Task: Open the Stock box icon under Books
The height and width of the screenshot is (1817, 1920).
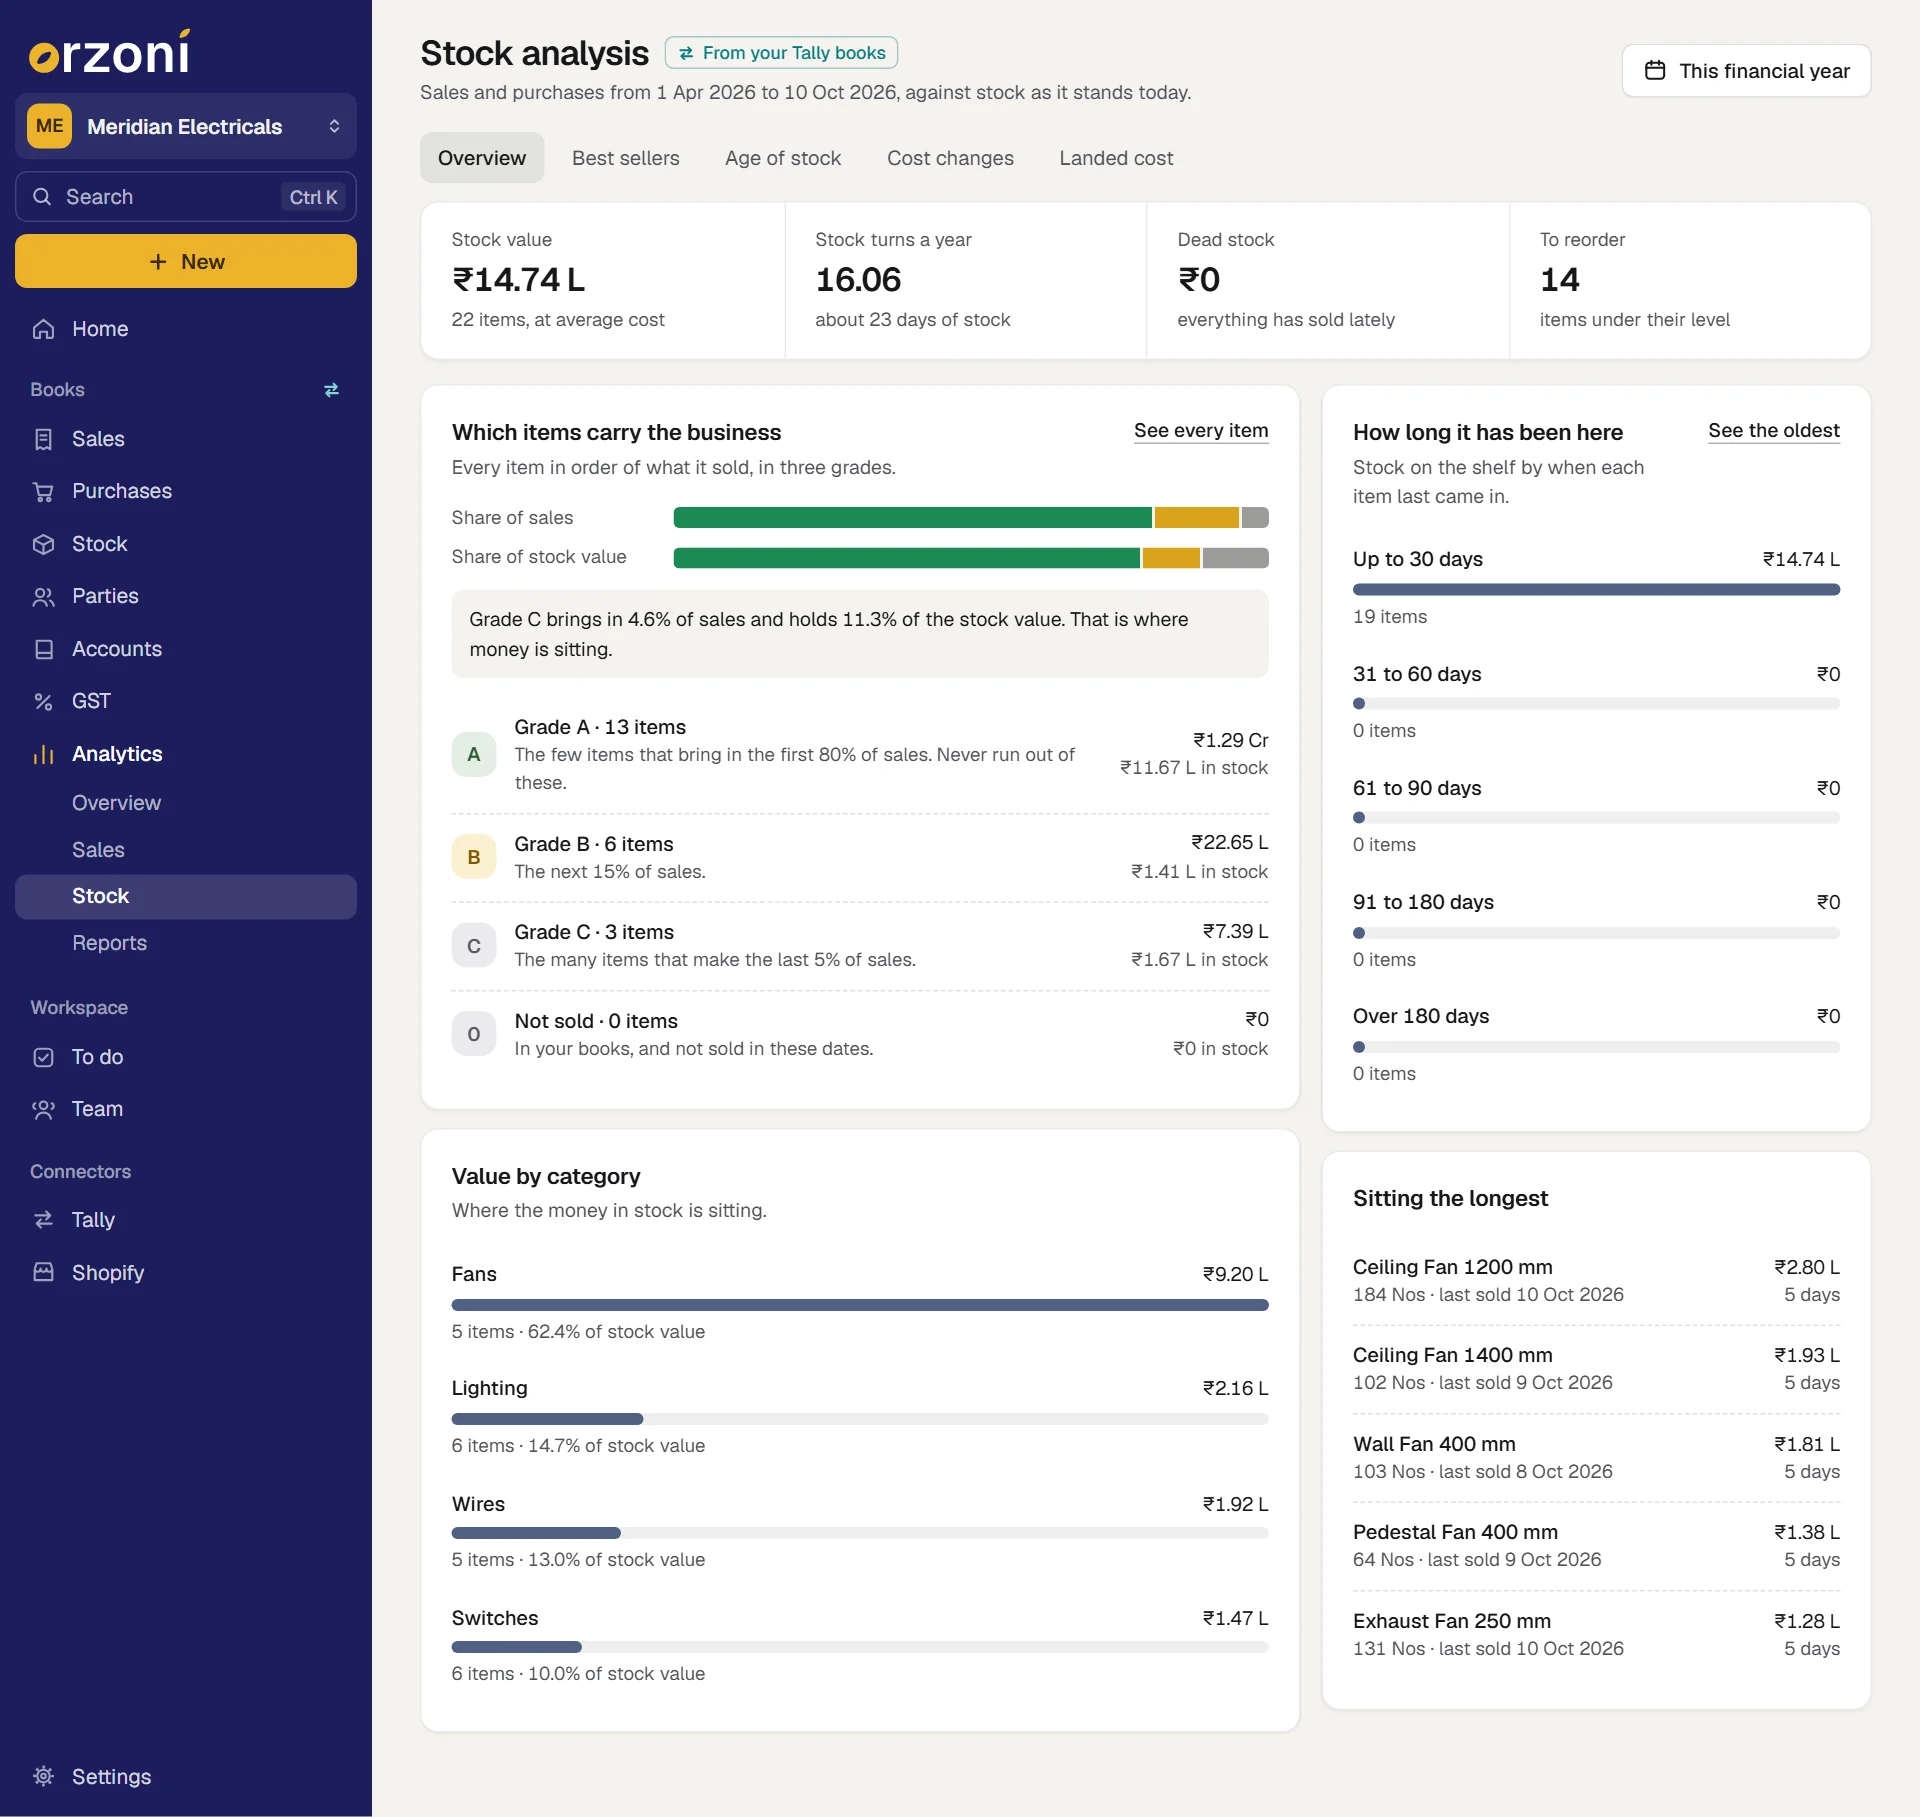Action: click(x=43, y=544)
